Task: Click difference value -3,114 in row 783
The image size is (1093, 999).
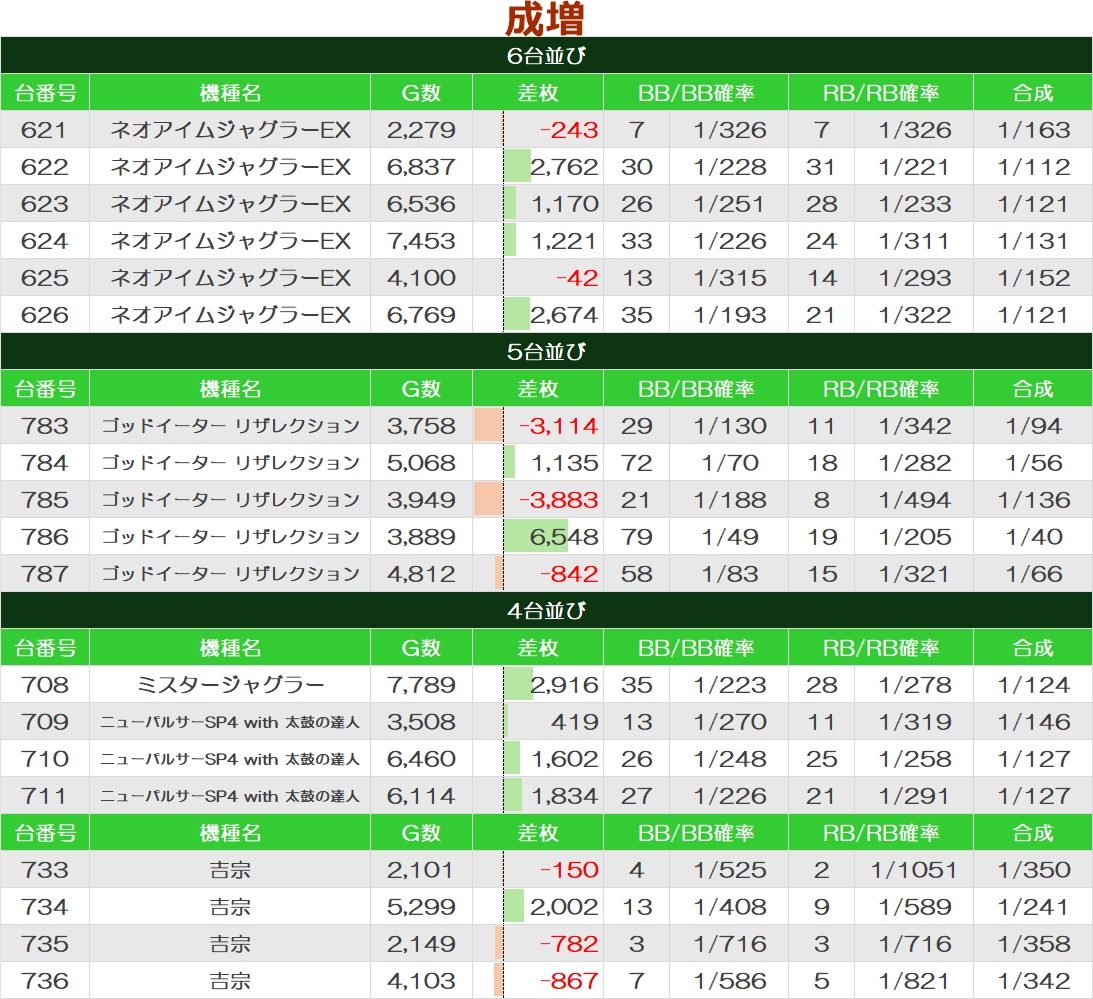Action: point(558,425)
